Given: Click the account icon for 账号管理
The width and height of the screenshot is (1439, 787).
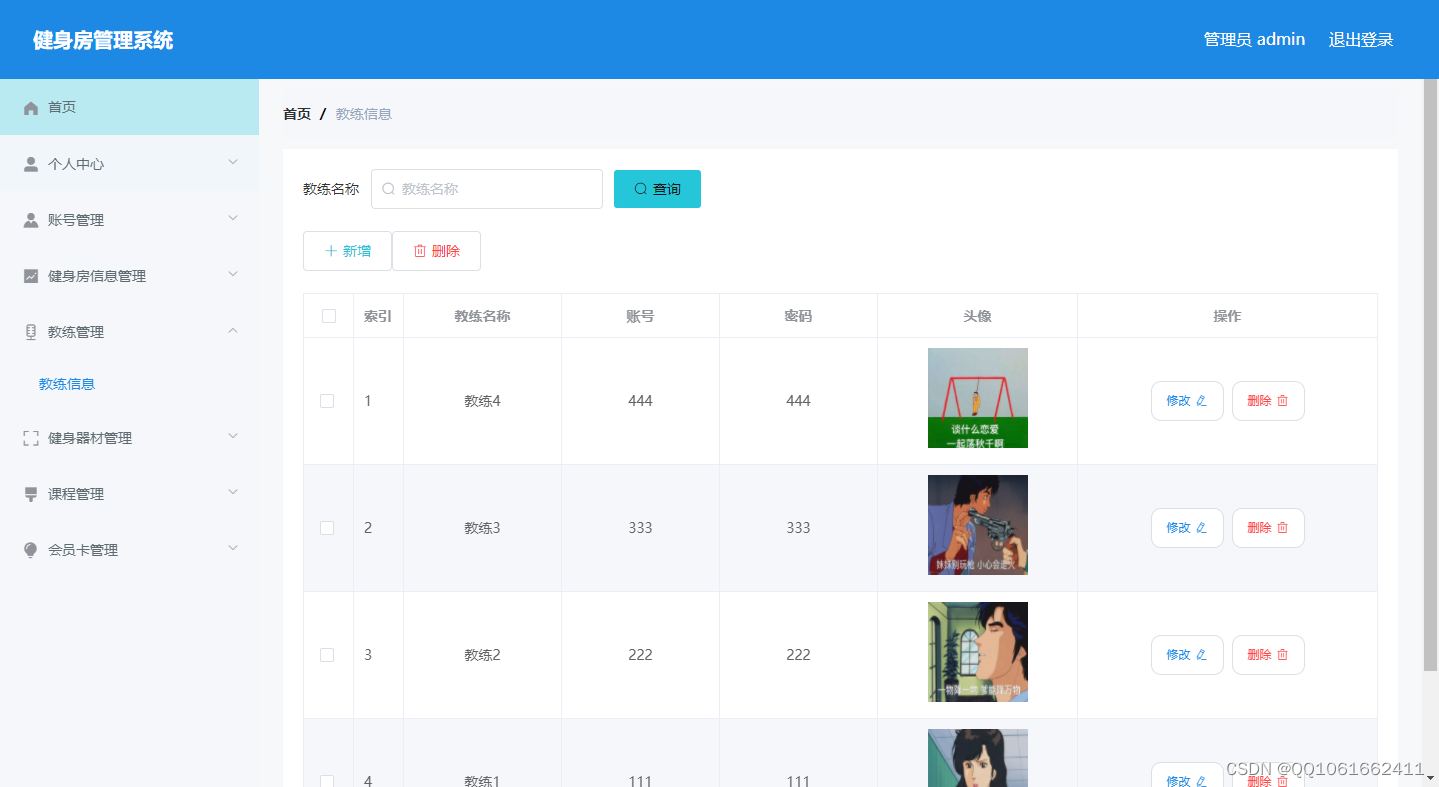Looking at the screenshot, I should click(31, 219).
